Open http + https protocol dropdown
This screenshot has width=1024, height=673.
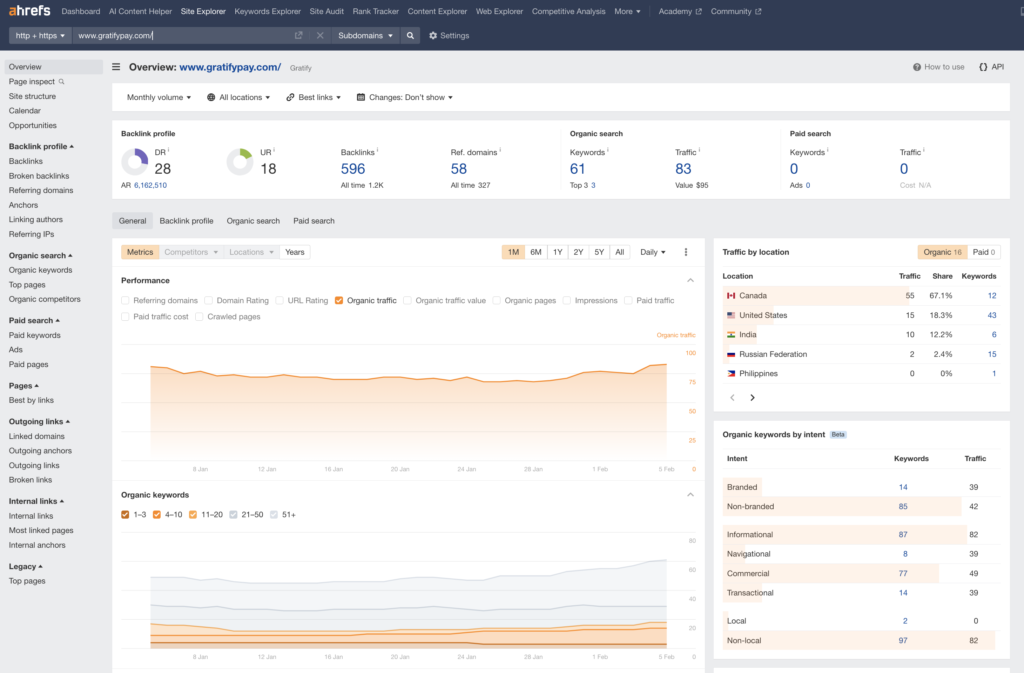pyautogui.click(x=40, y=35)
